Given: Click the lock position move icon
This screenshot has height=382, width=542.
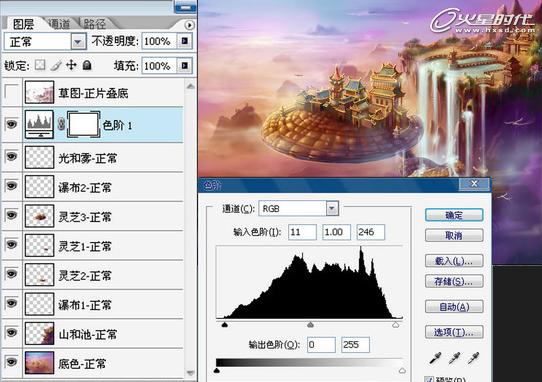Looking at the screenshot, I should pyautogui.click(x=71, y=65).
